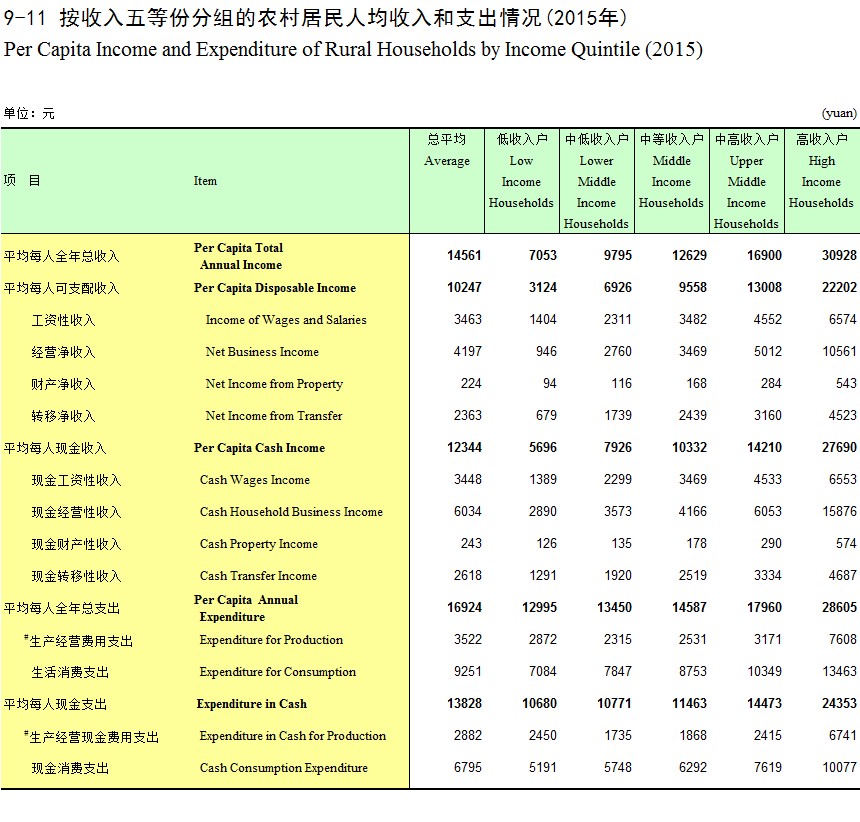
Task: Click high income disposable value 22202
Action: click(839, 287)
